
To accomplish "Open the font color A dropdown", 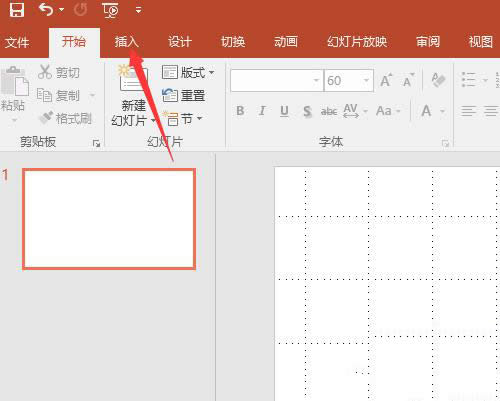I will click(x=442, y=111).
